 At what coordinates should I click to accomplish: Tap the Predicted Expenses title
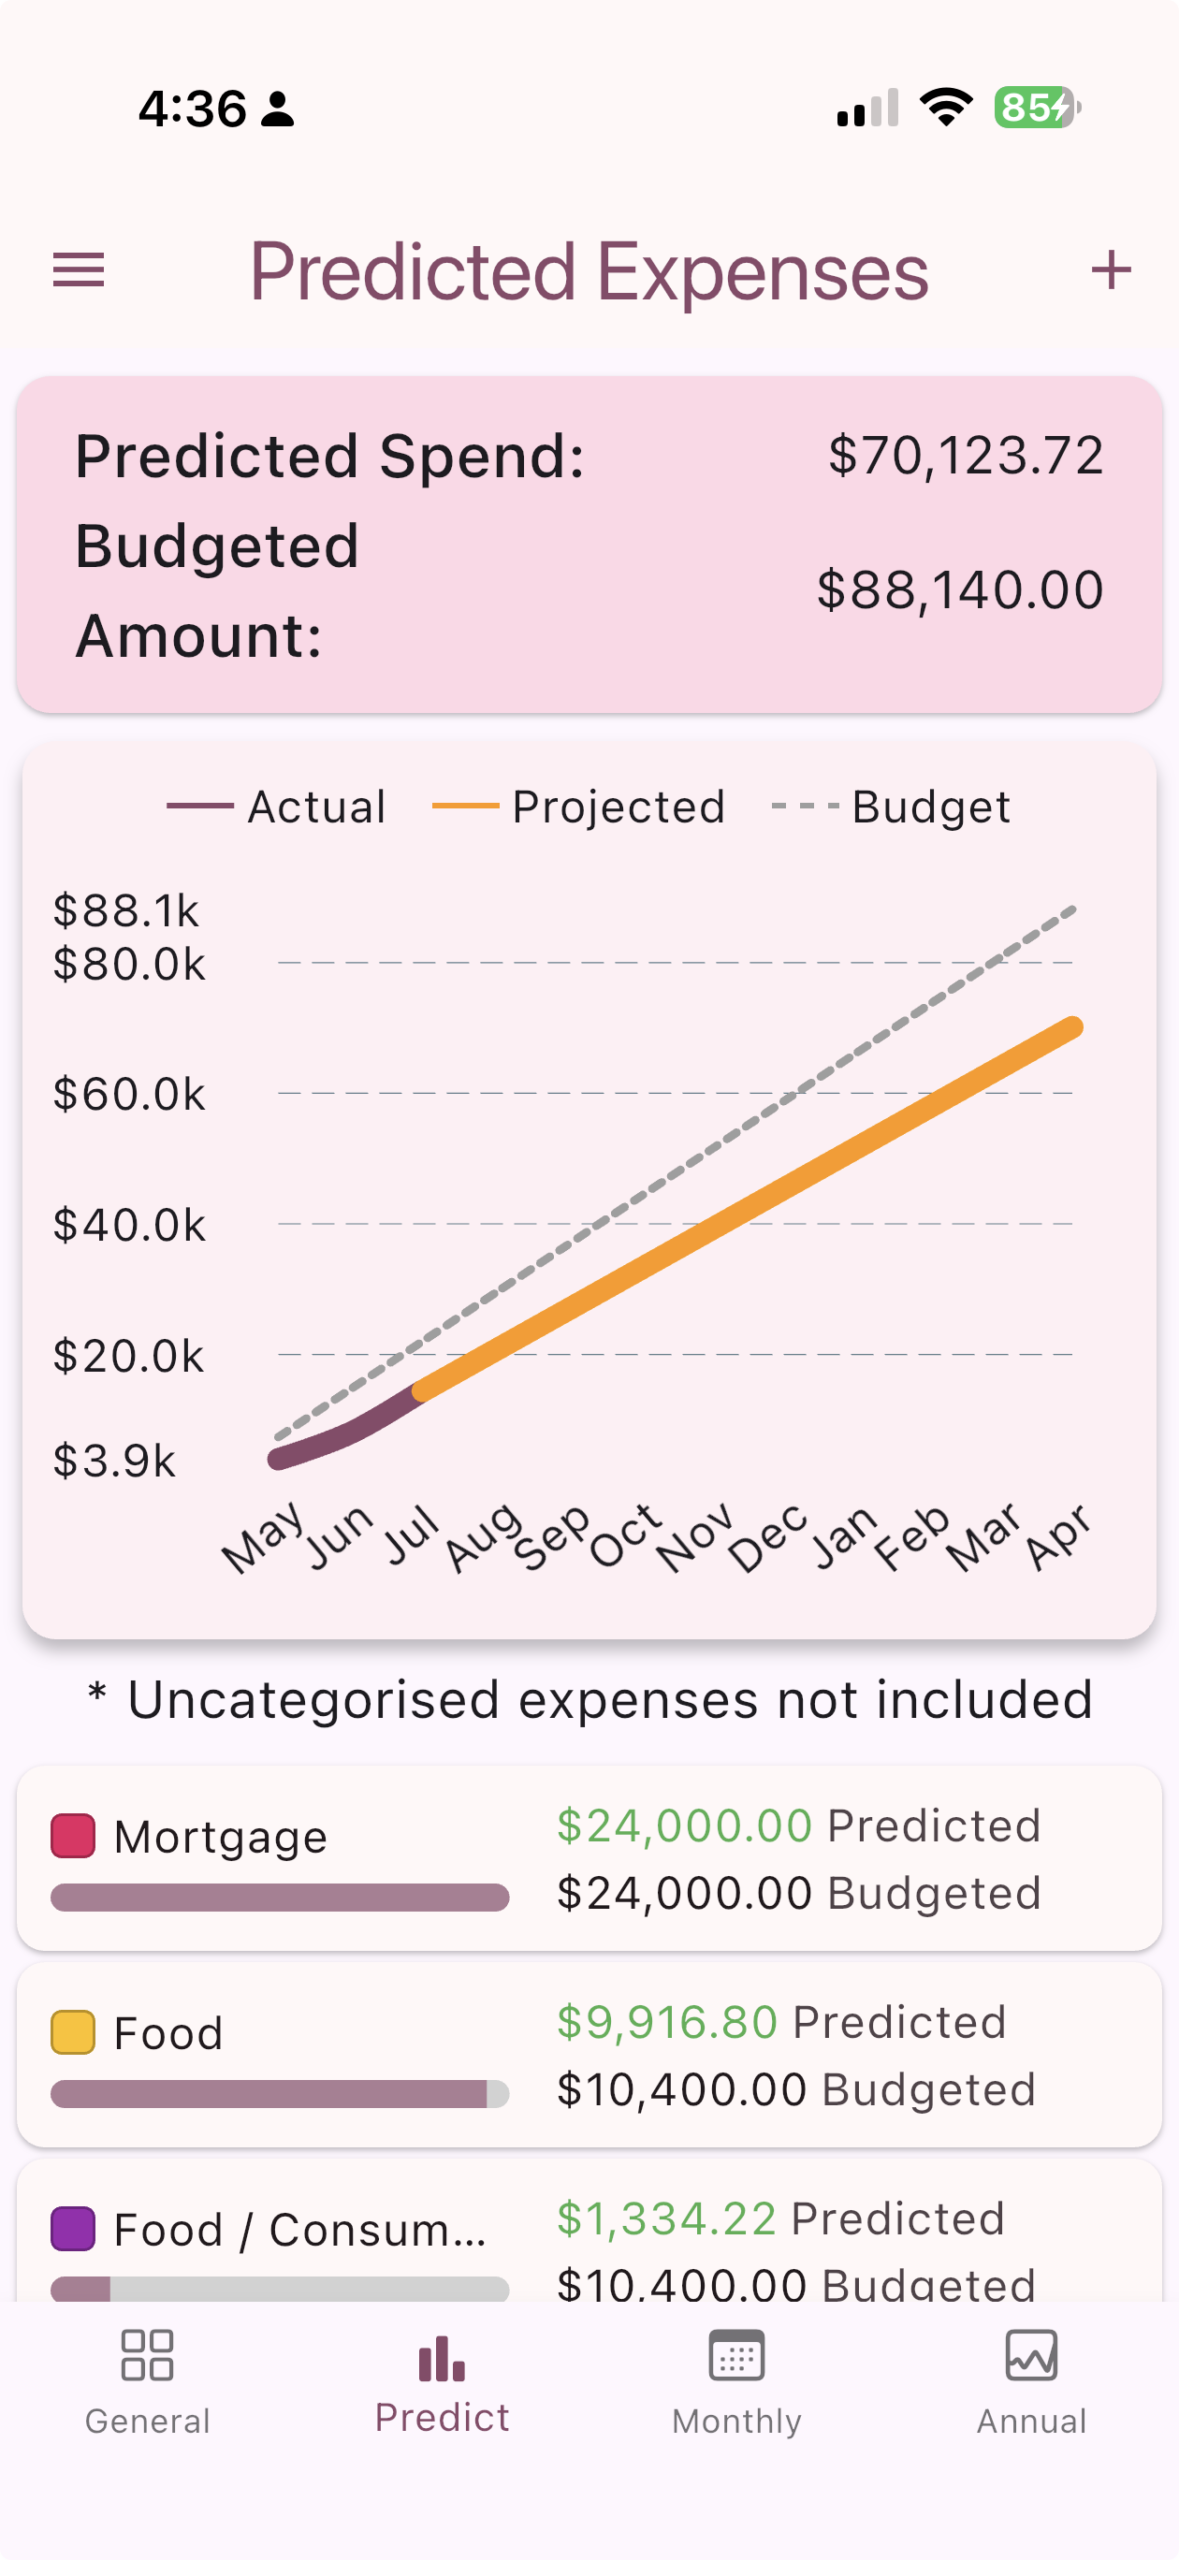[589, 272]
